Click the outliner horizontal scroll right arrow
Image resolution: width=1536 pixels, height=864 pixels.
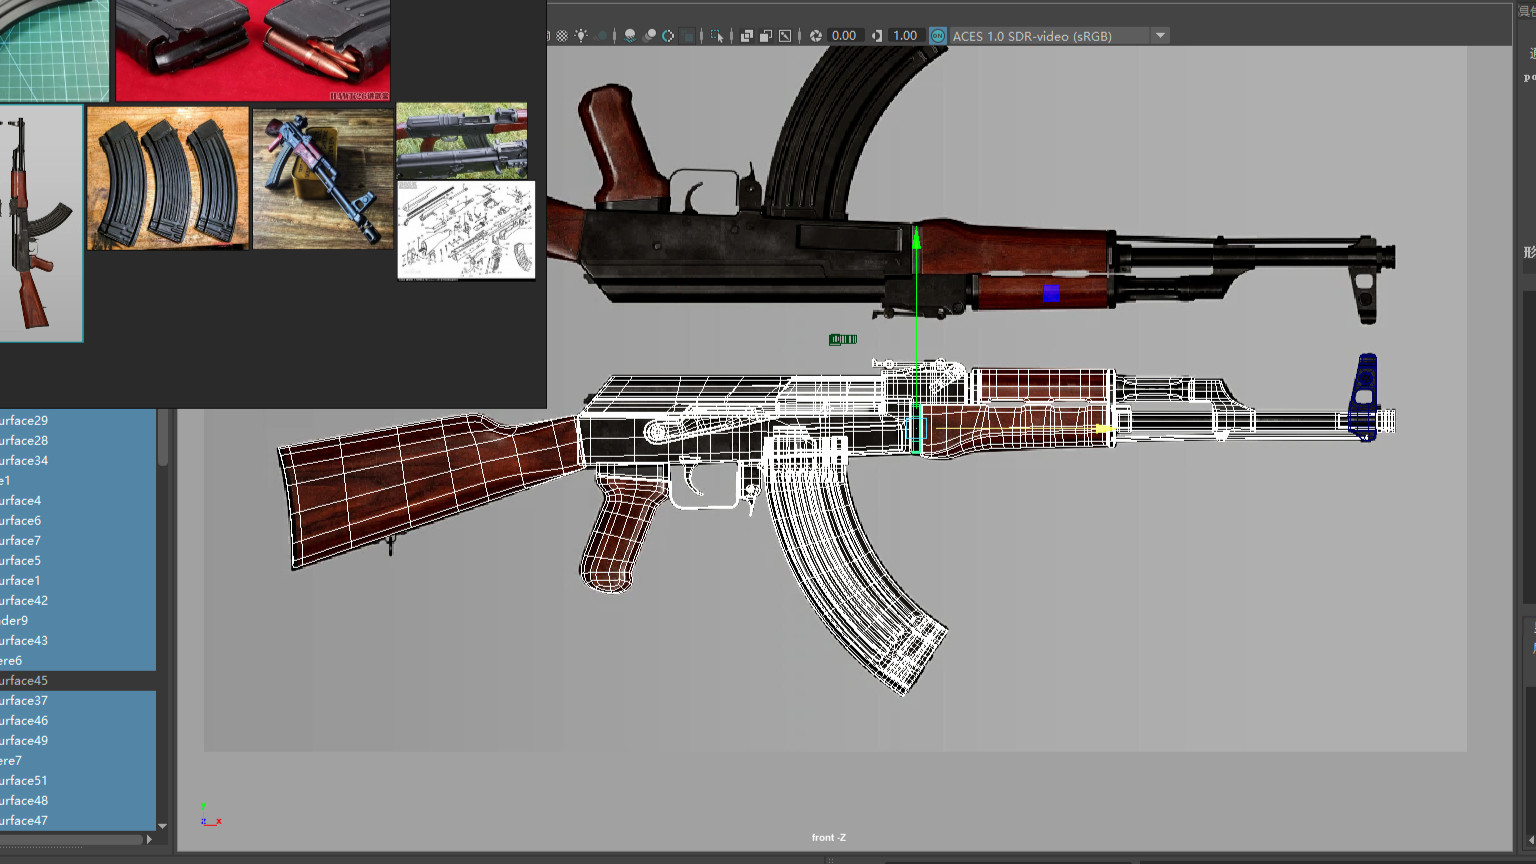(x=149, y=840)
